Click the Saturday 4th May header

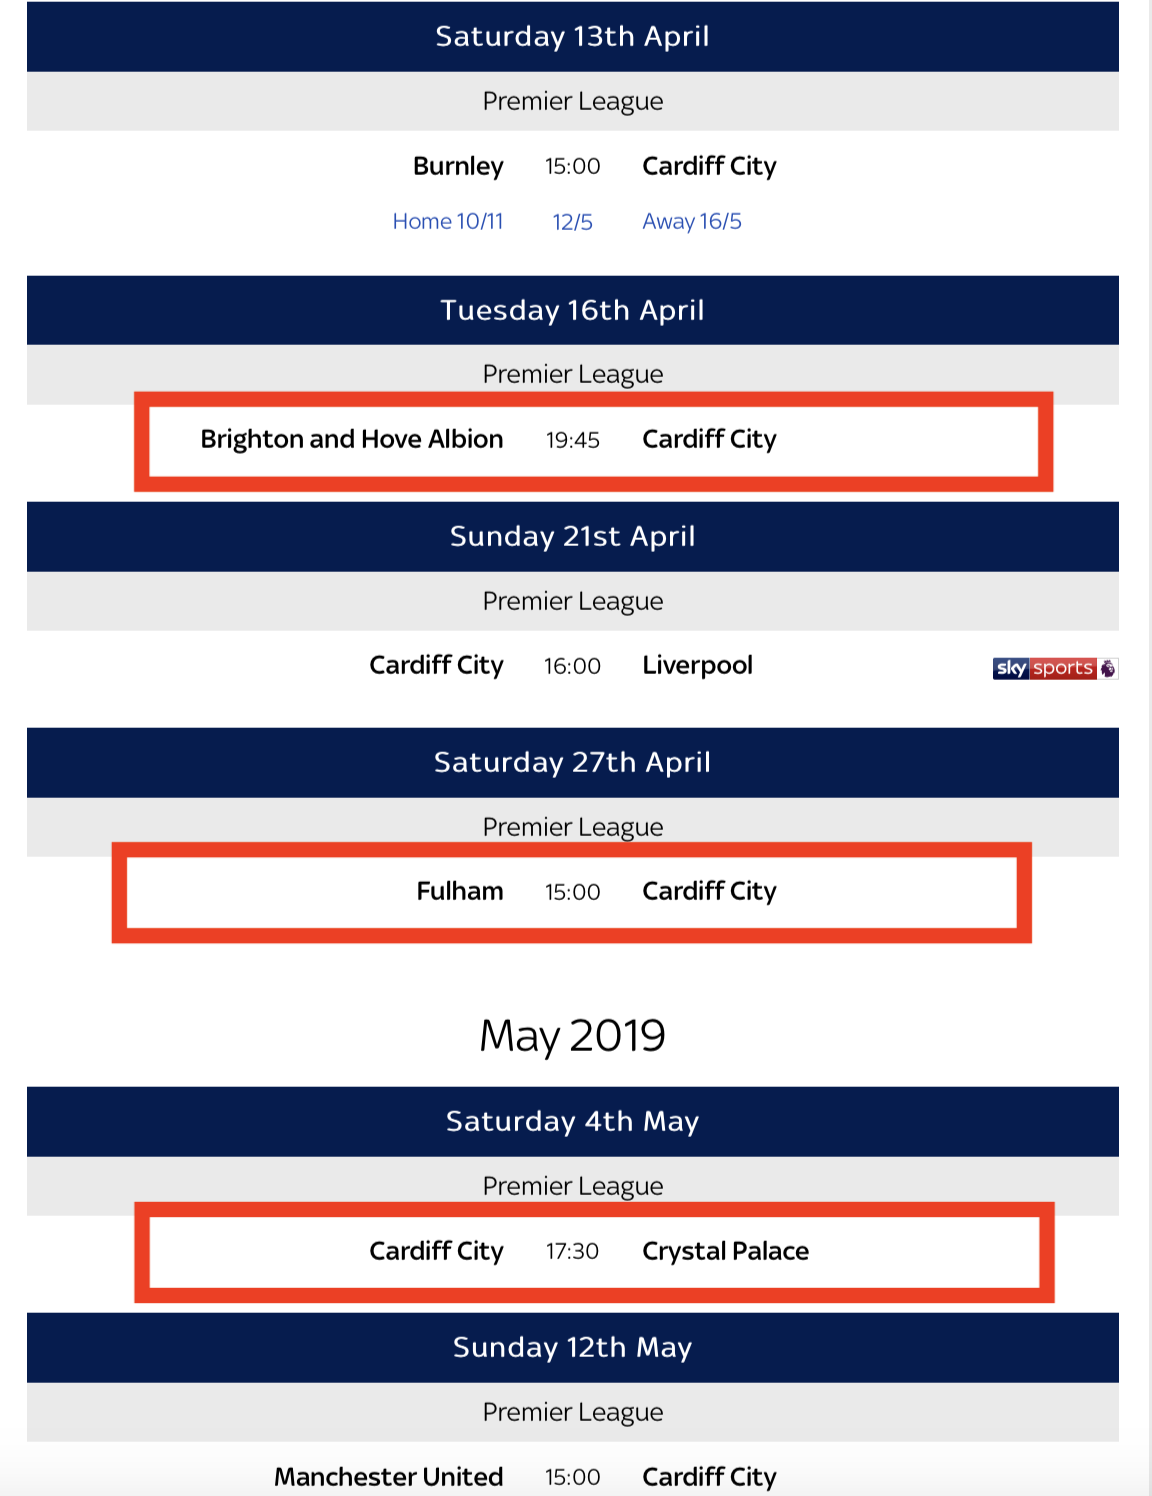point(573,1121)
